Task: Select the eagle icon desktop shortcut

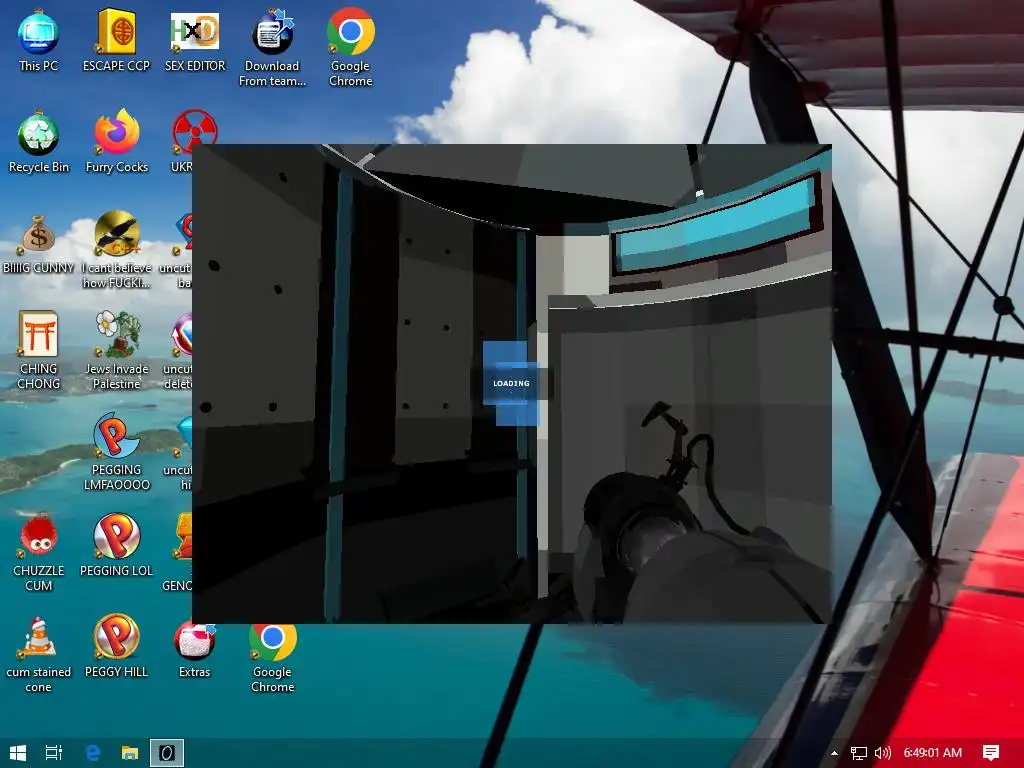Action: point(117,250)
